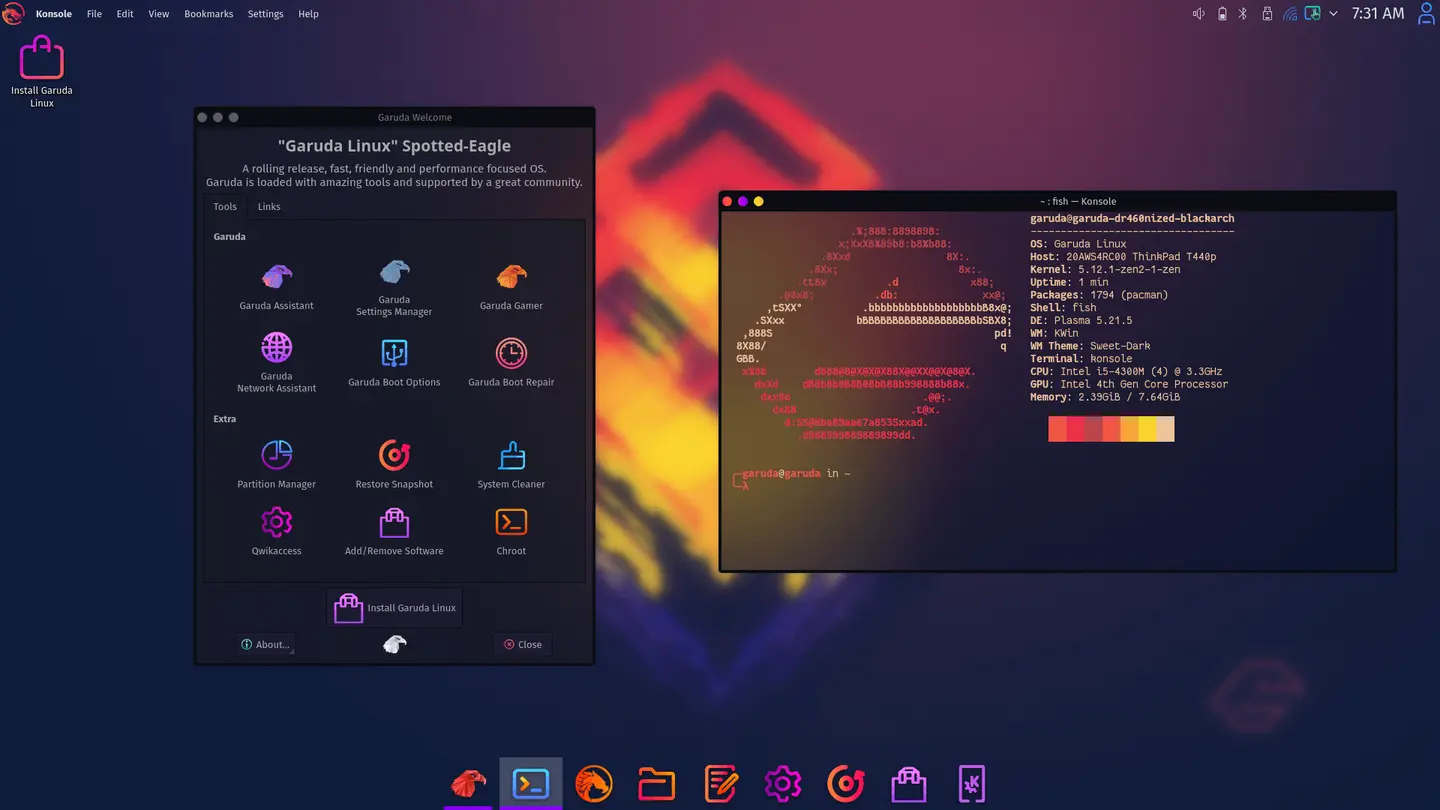Launch Garuda Boot Repair

(x=510, y=355)
